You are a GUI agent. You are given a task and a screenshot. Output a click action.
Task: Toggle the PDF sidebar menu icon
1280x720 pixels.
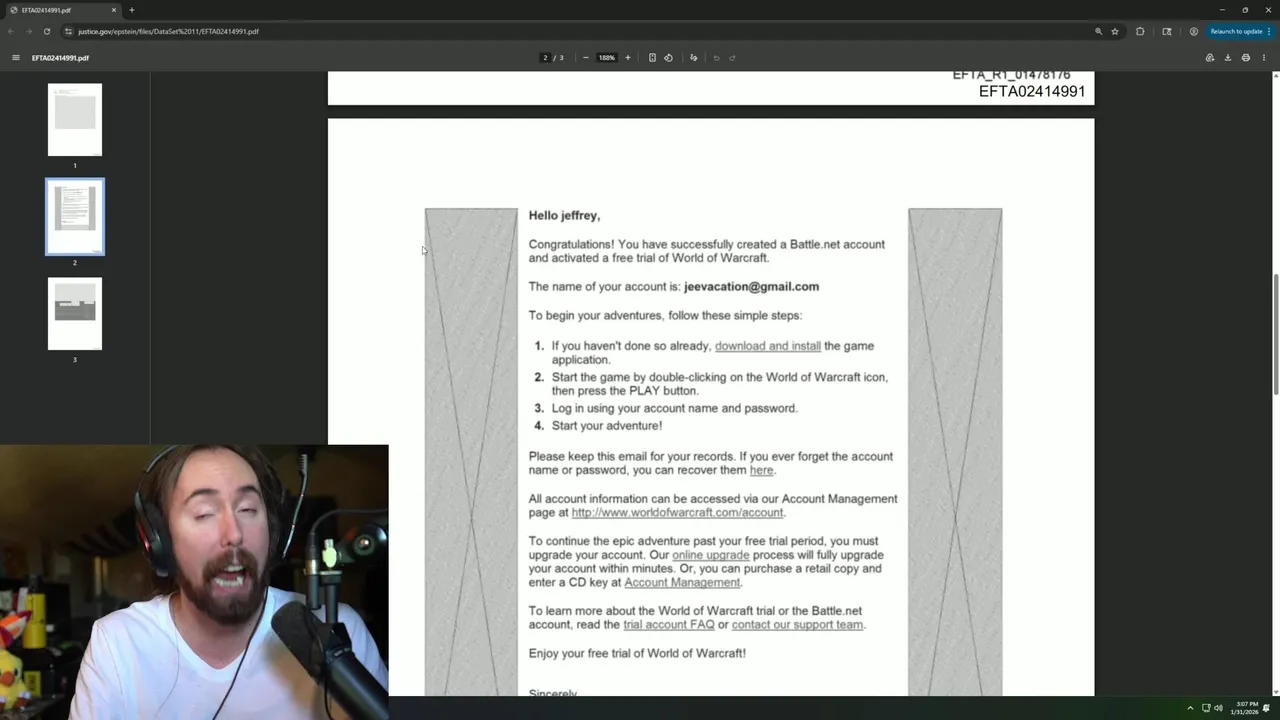tap(15, 58)
